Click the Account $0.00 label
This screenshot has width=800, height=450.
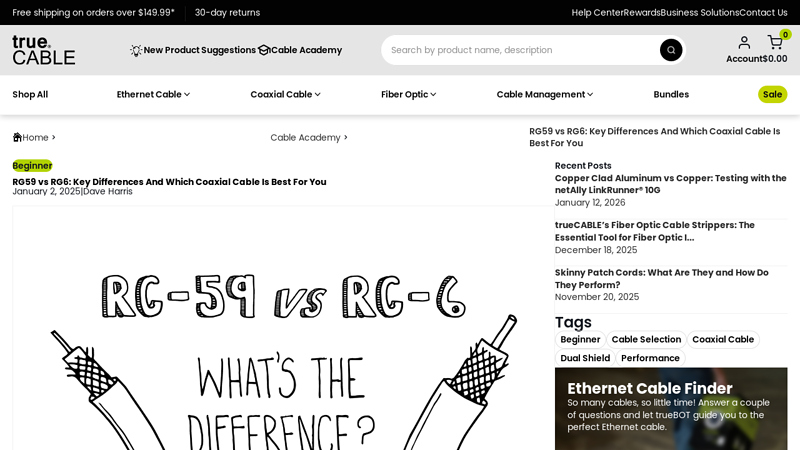757,59
